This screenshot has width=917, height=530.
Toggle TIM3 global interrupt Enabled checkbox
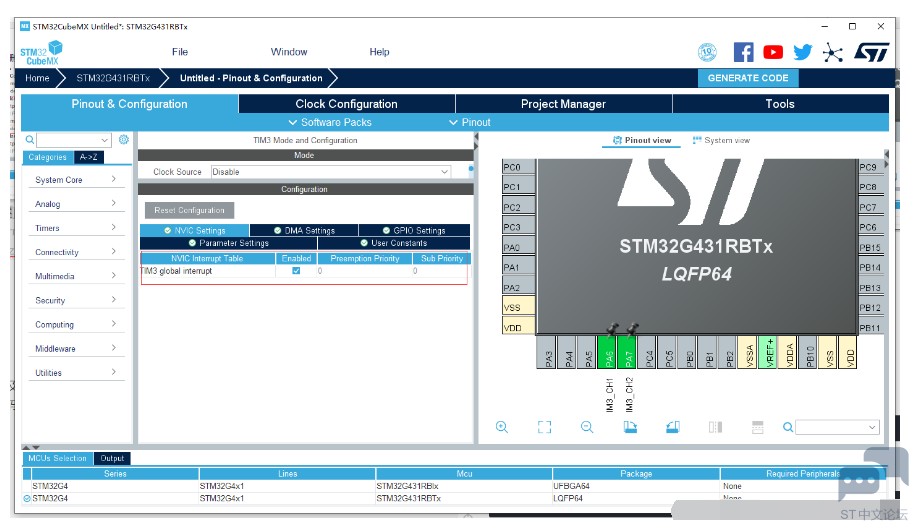tap(296, 271)
